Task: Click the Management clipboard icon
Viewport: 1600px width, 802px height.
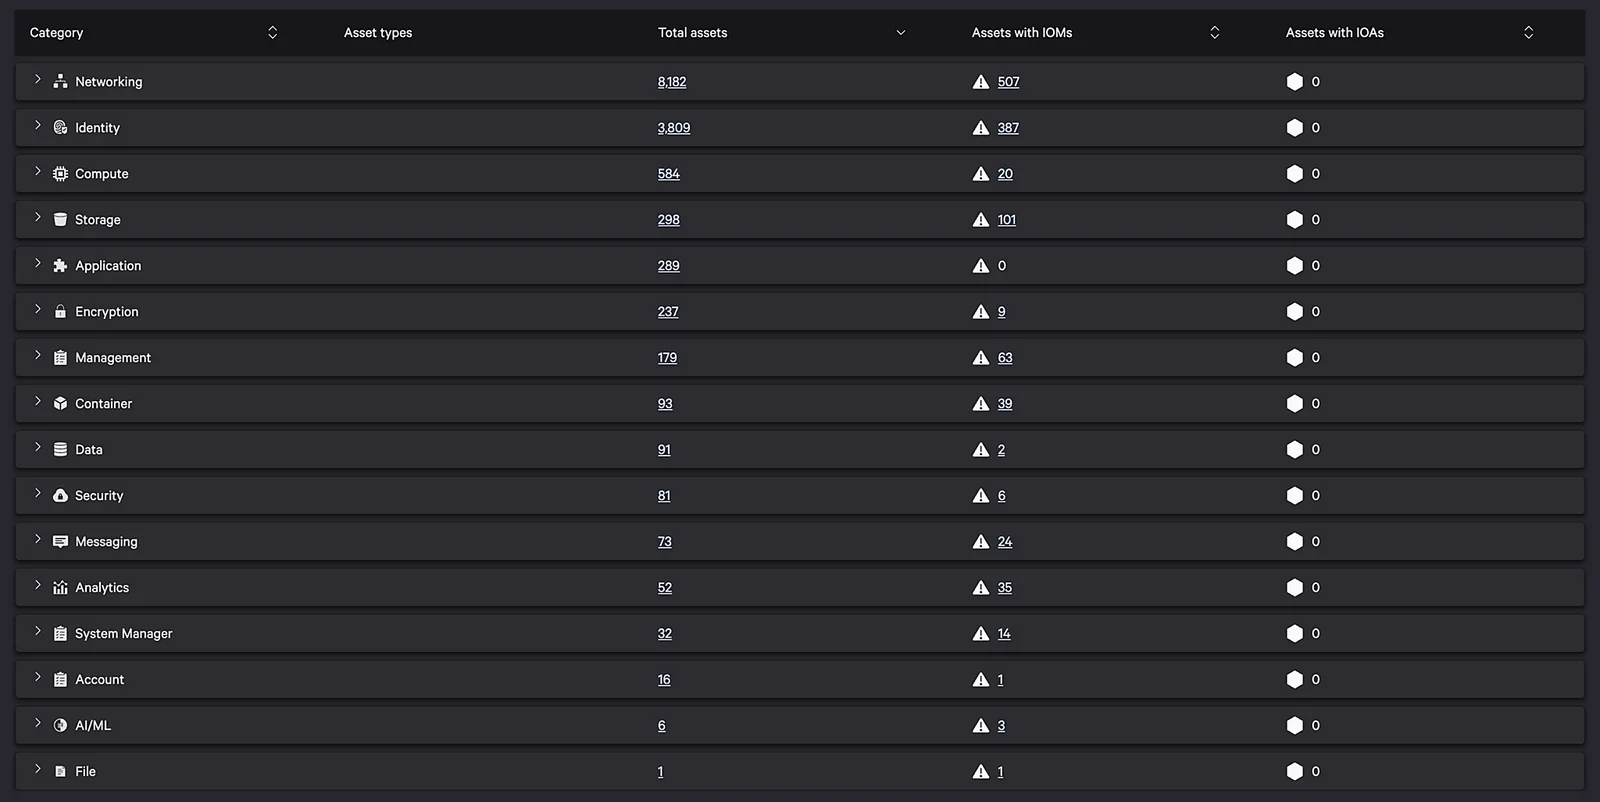Action: pos(60,358)
